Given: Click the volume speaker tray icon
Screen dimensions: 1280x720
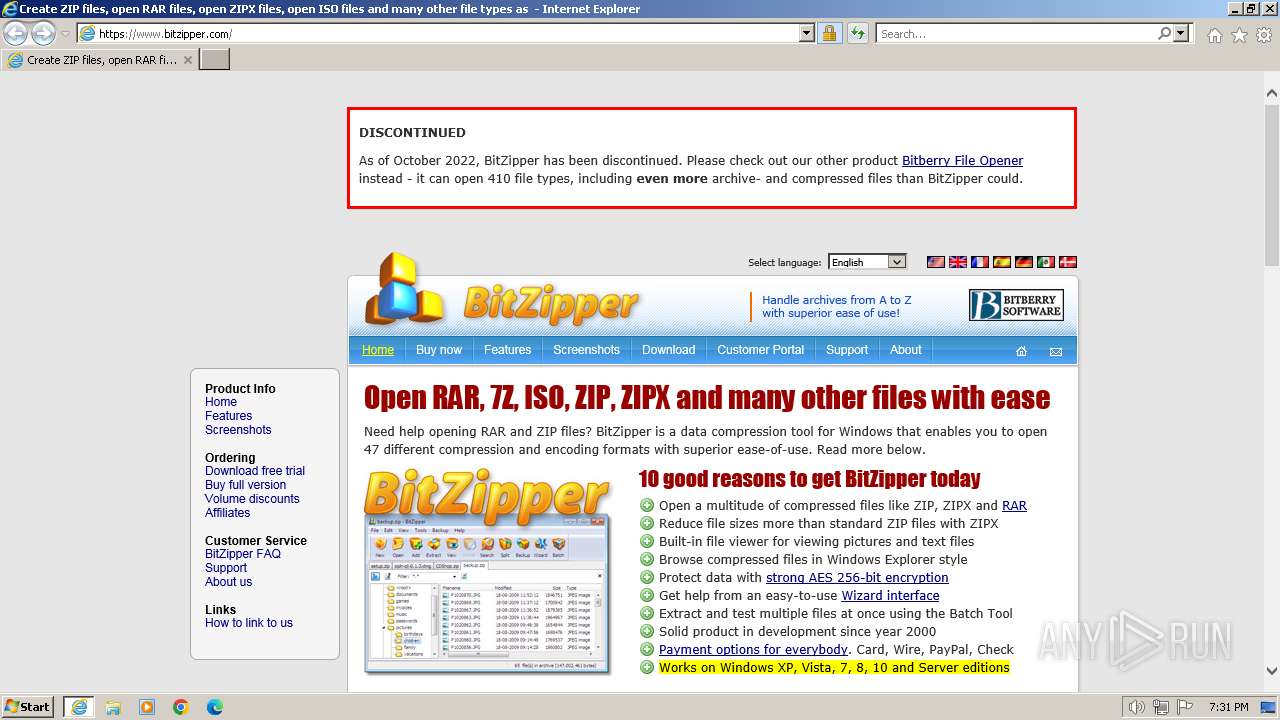Looking at the screenshot, I should click(1137, 707).
